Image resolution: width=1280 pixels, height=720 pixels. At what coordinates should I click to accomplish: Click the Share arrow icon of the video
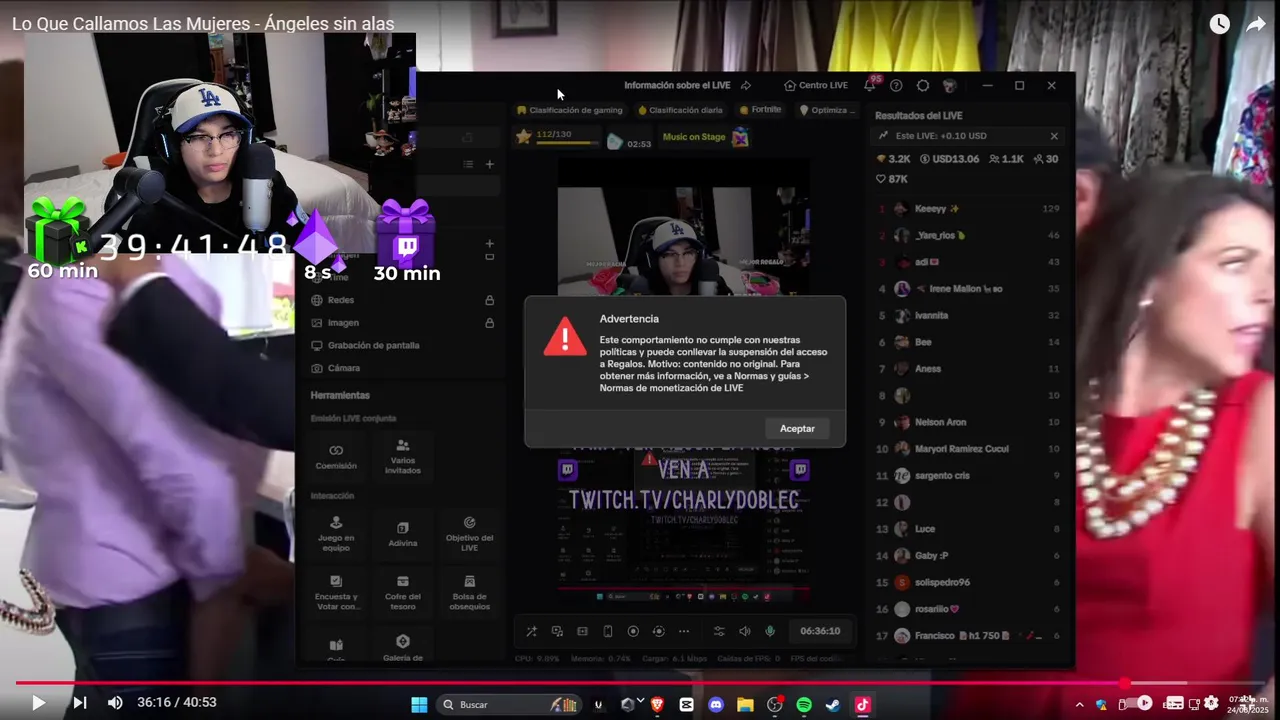point(1256,24)
